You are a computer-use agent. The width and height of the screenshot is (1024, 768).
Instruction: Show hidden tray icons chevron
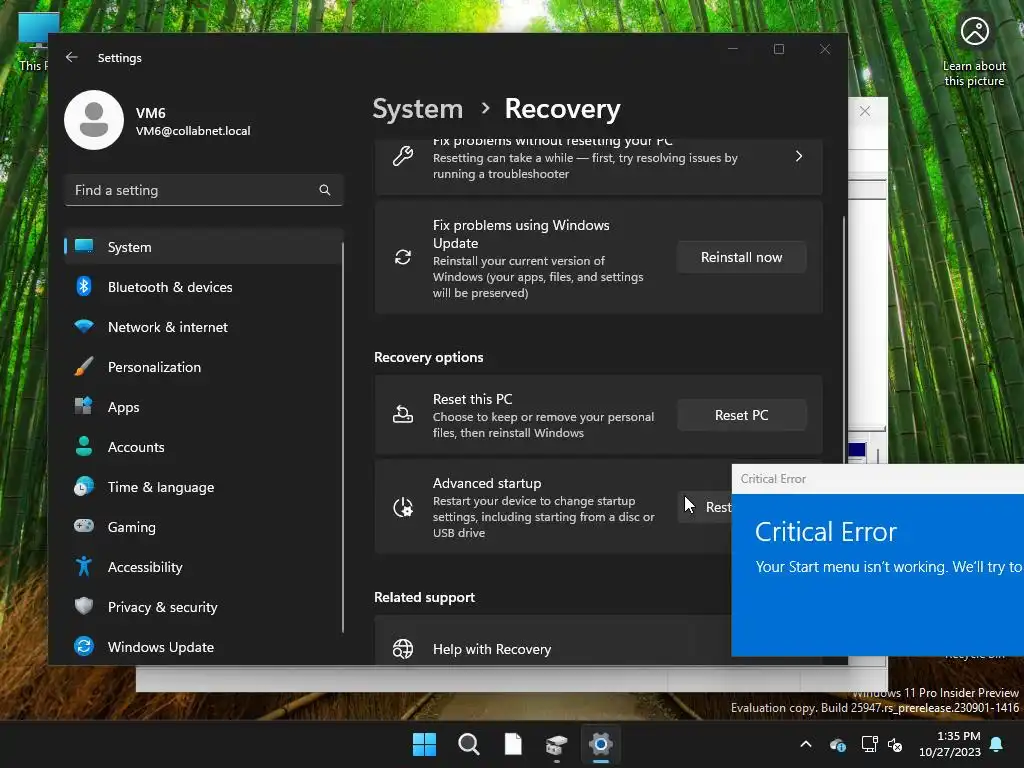point(806,744)
